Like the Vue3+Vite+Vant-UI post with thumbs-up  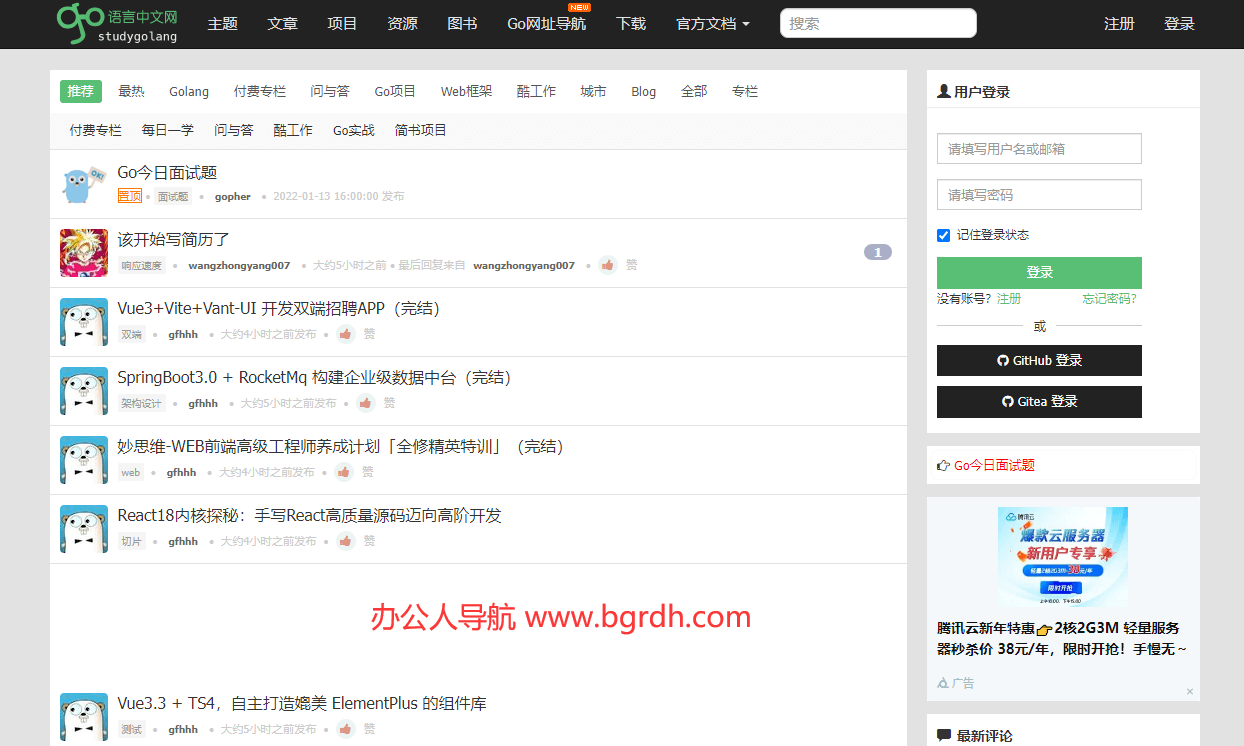[x=346, y=334]
